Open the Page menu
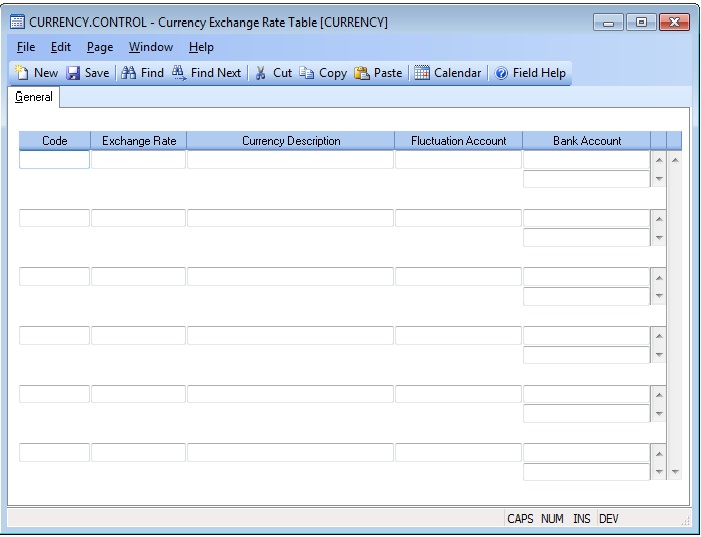This screenshot has height=537, width=701. click(x=100, y=47)
